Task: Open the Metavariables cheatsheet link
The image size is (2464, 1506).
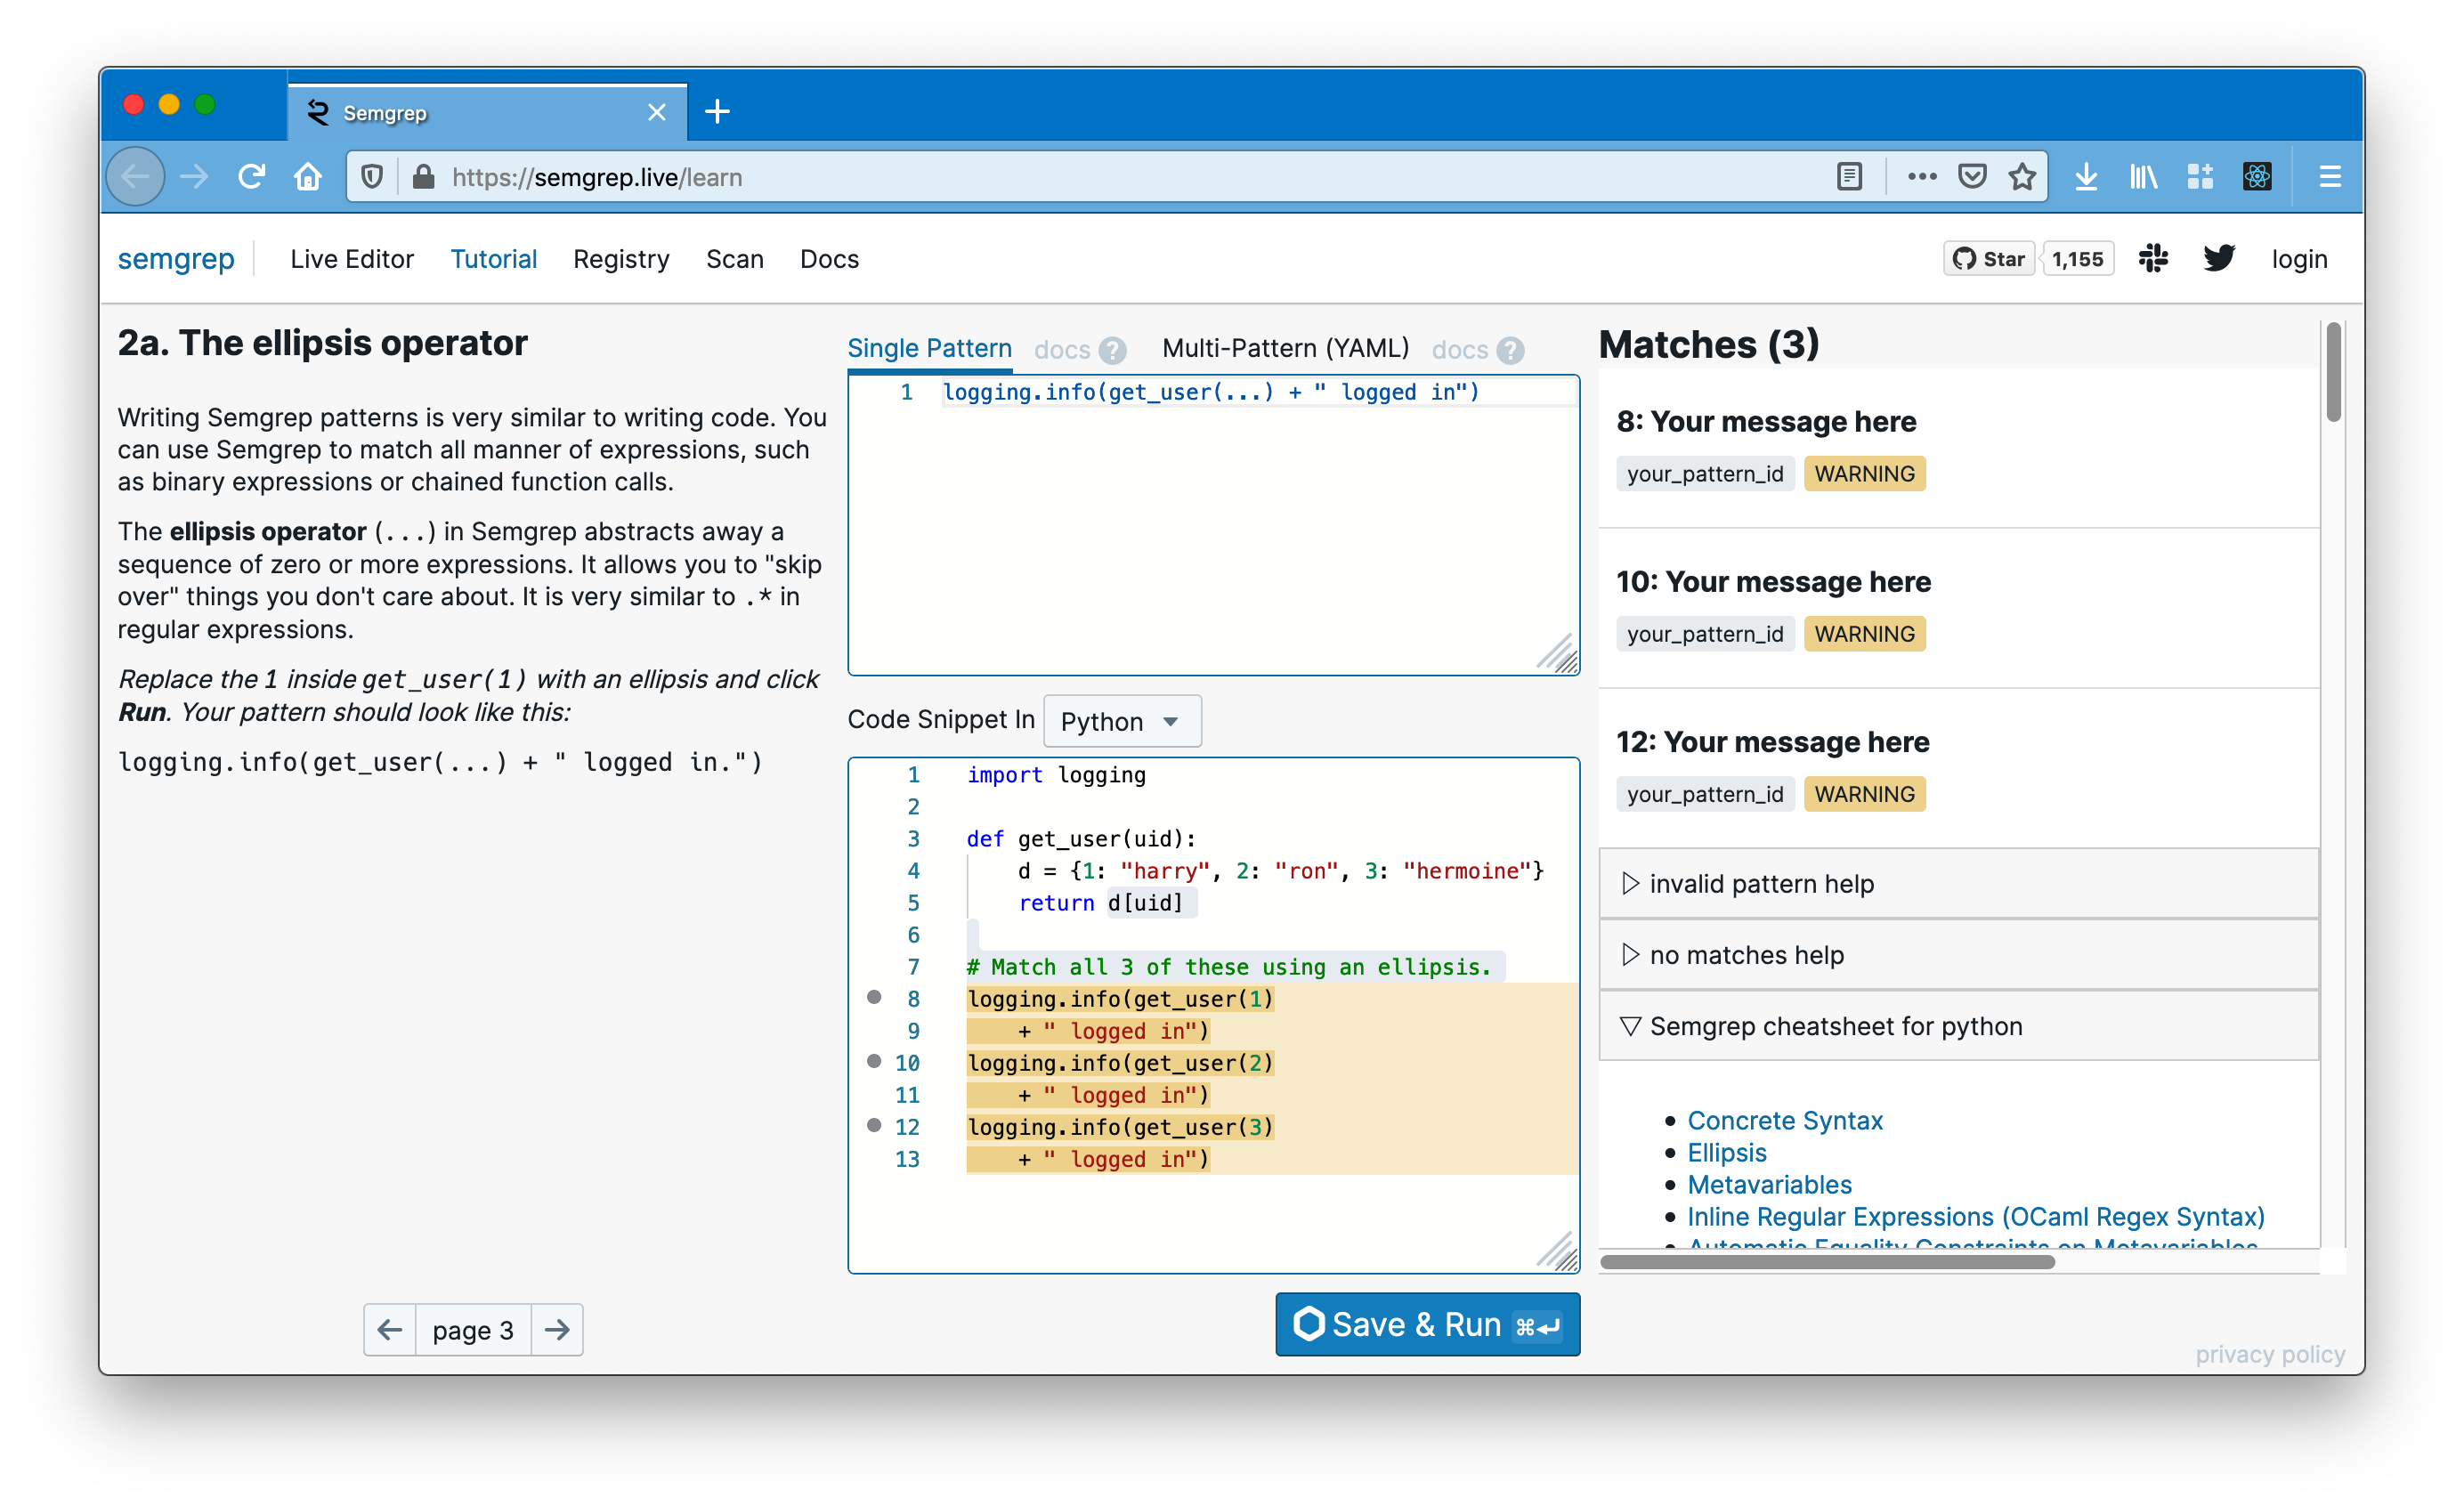Action: [1769, 1184]
